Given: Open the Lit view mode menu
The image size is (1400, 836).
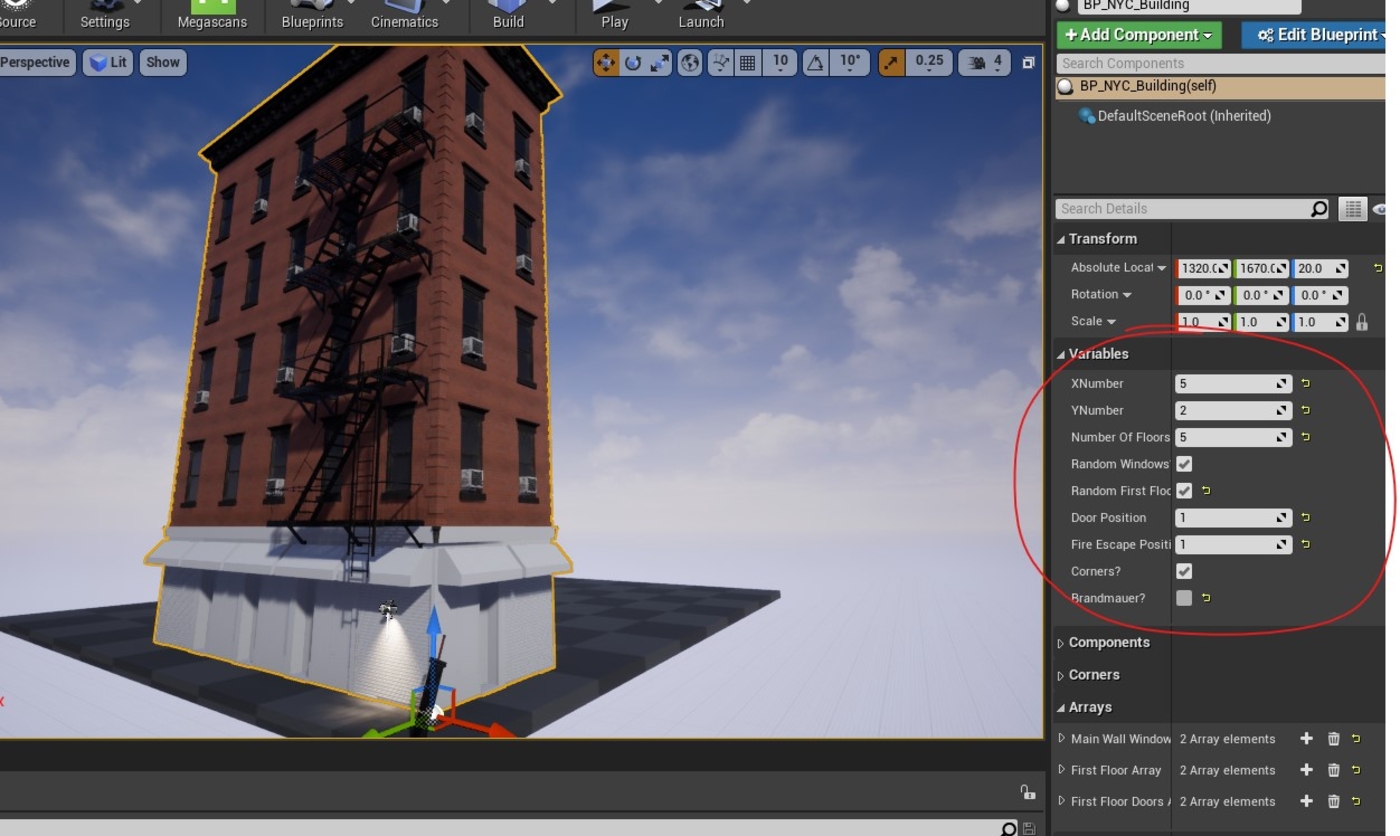Looking at the screenshot, I should click(x=108, y=62).
